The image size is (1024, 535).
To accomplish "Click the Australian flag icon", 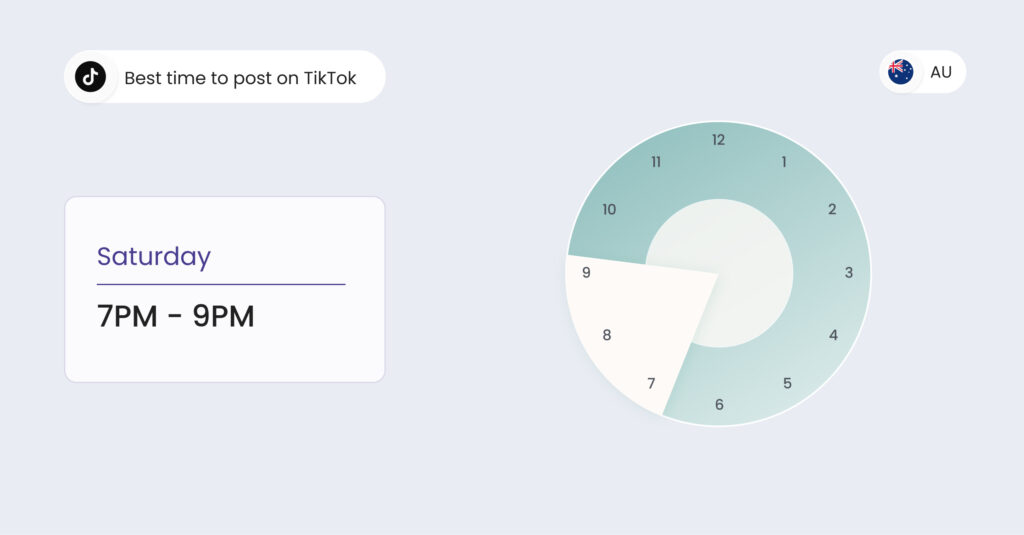I will point(900,72).
